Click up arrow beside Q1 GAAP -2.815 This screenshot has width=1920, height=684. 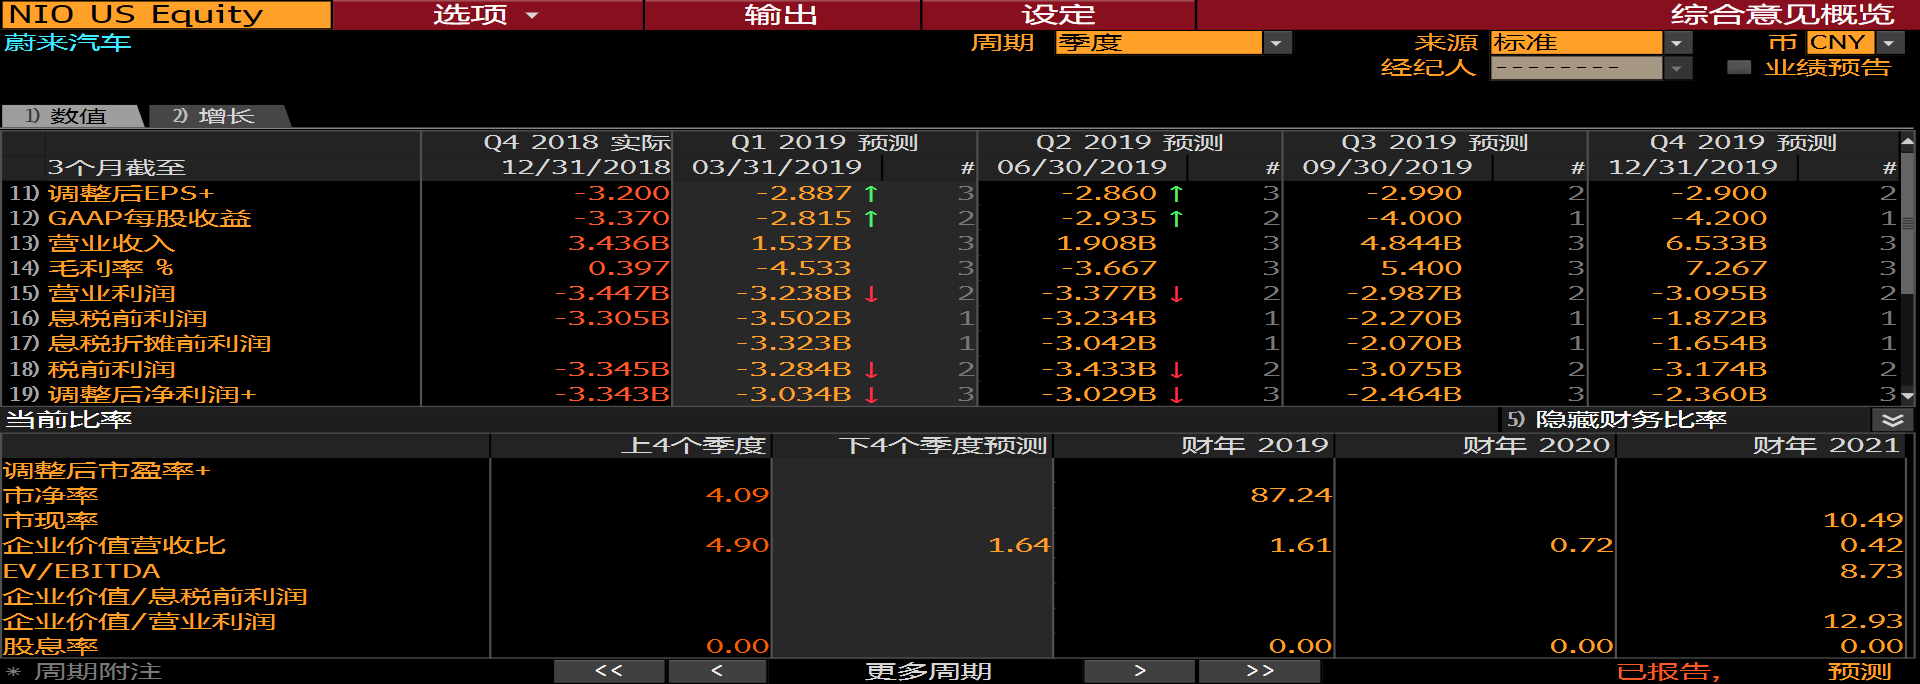coord(871,218)
